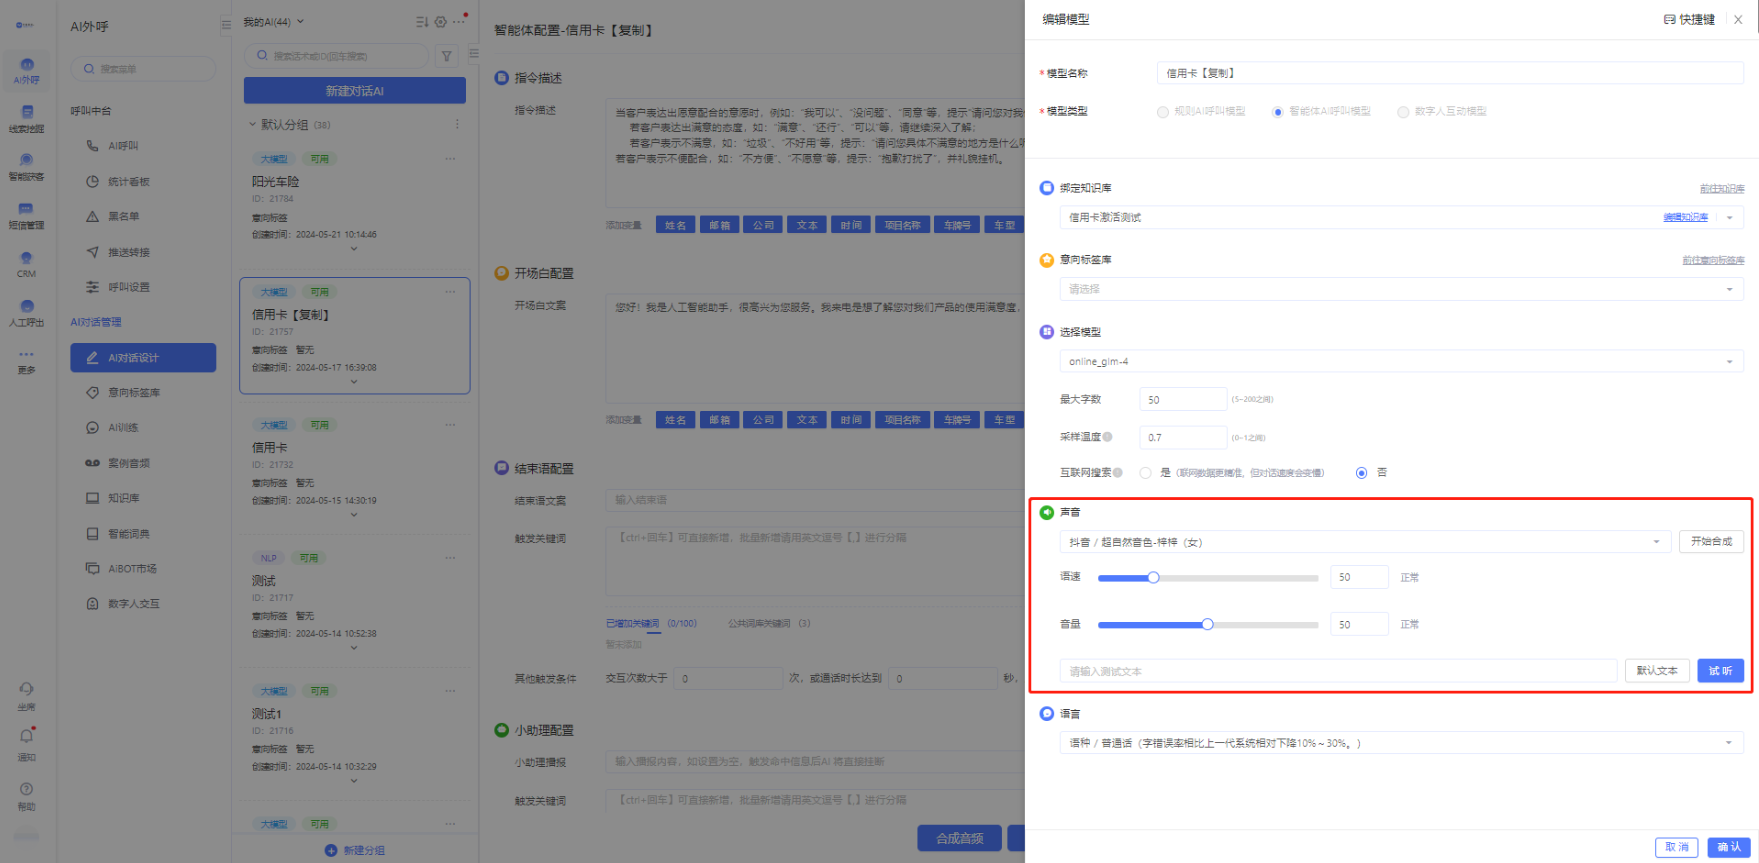1759x863 pixels.
Task: Select the 数字人互动模型 radio button
Action: click(x=1403, y=112)
